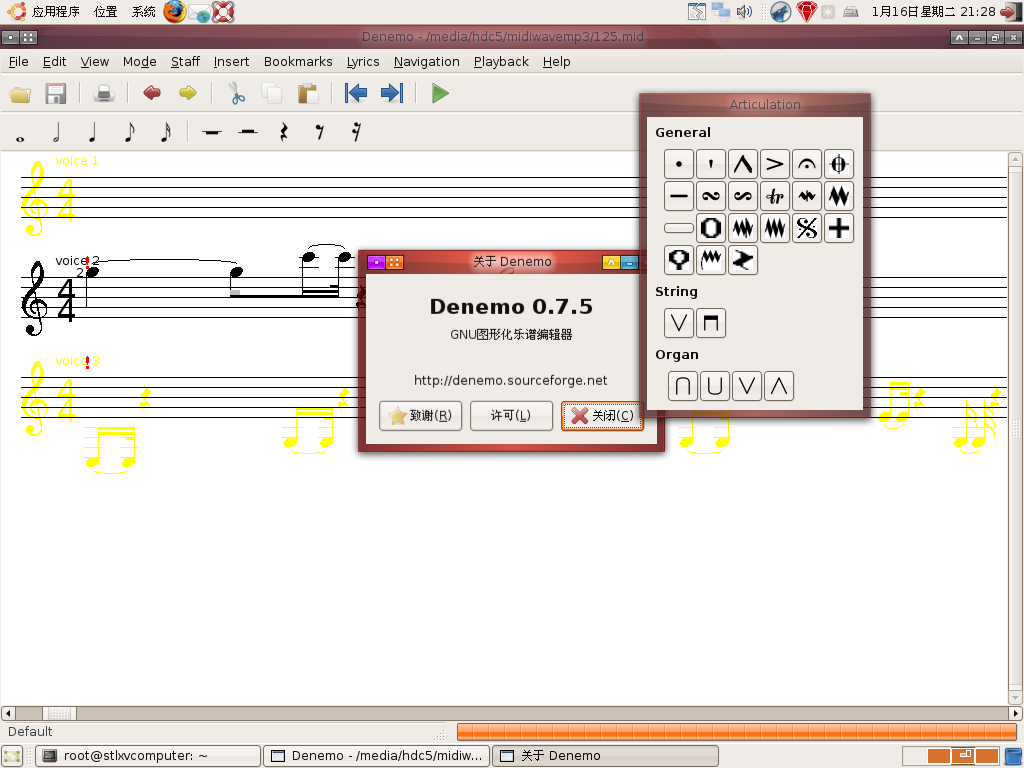1024x768 pixels.
Task: Insert half rest
Action: 248,133
